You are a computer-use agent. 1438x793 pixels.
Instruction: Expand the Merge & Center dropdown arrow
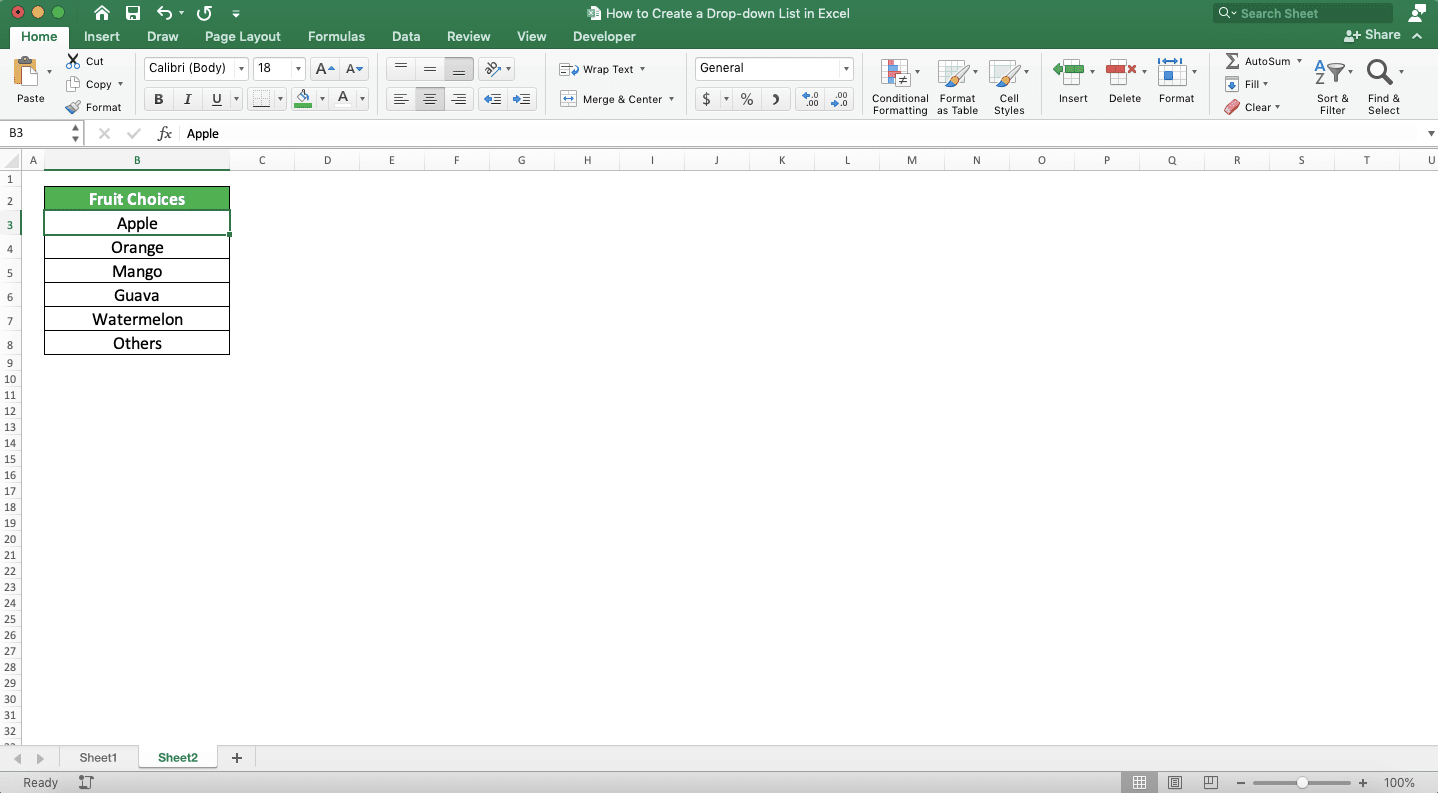[x=671, y=99]
